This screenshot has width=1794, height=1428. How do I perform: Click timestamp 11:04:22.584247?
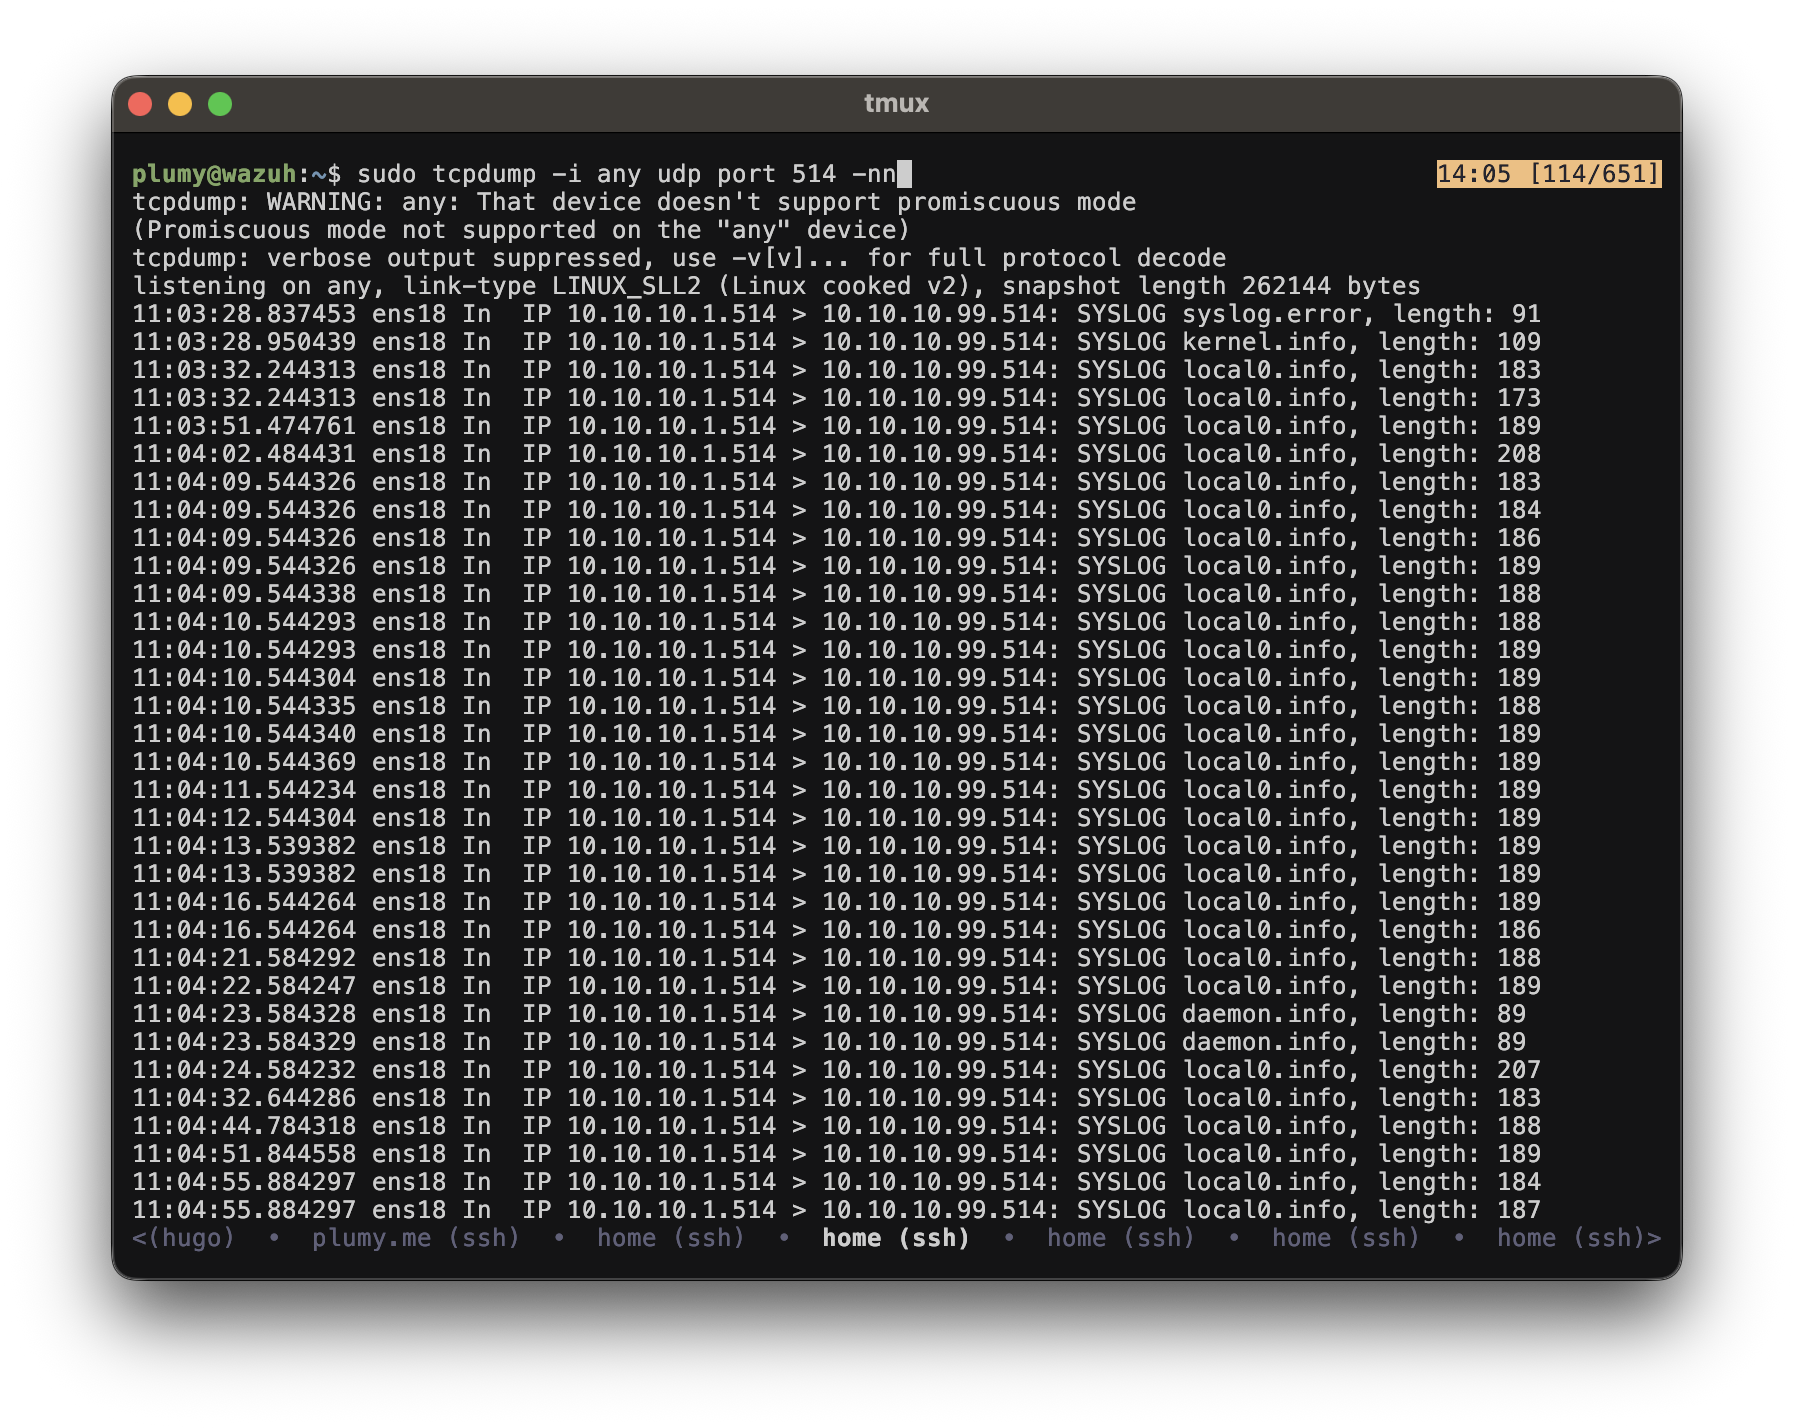pyautogui.click(x=244, y=986)
